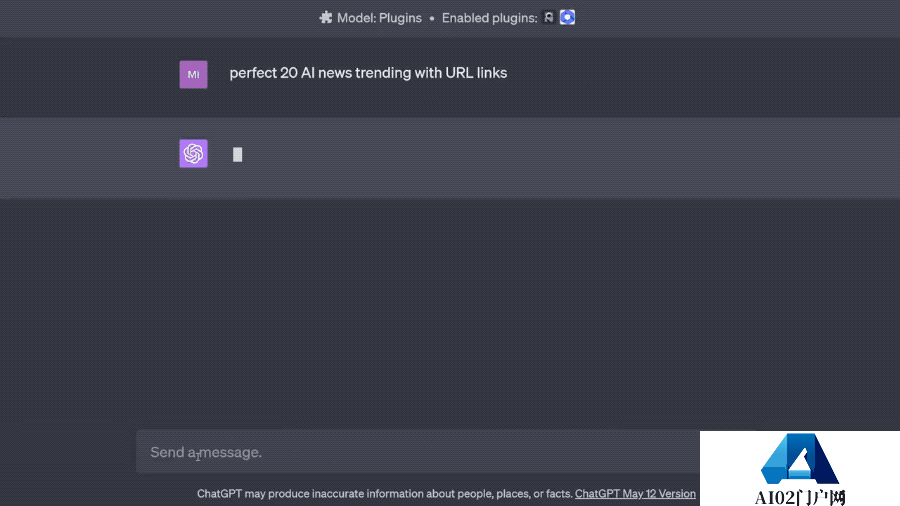900x506 pixels.
Task: Focus the 'Send a message' input field
Action: click(420, 452)
